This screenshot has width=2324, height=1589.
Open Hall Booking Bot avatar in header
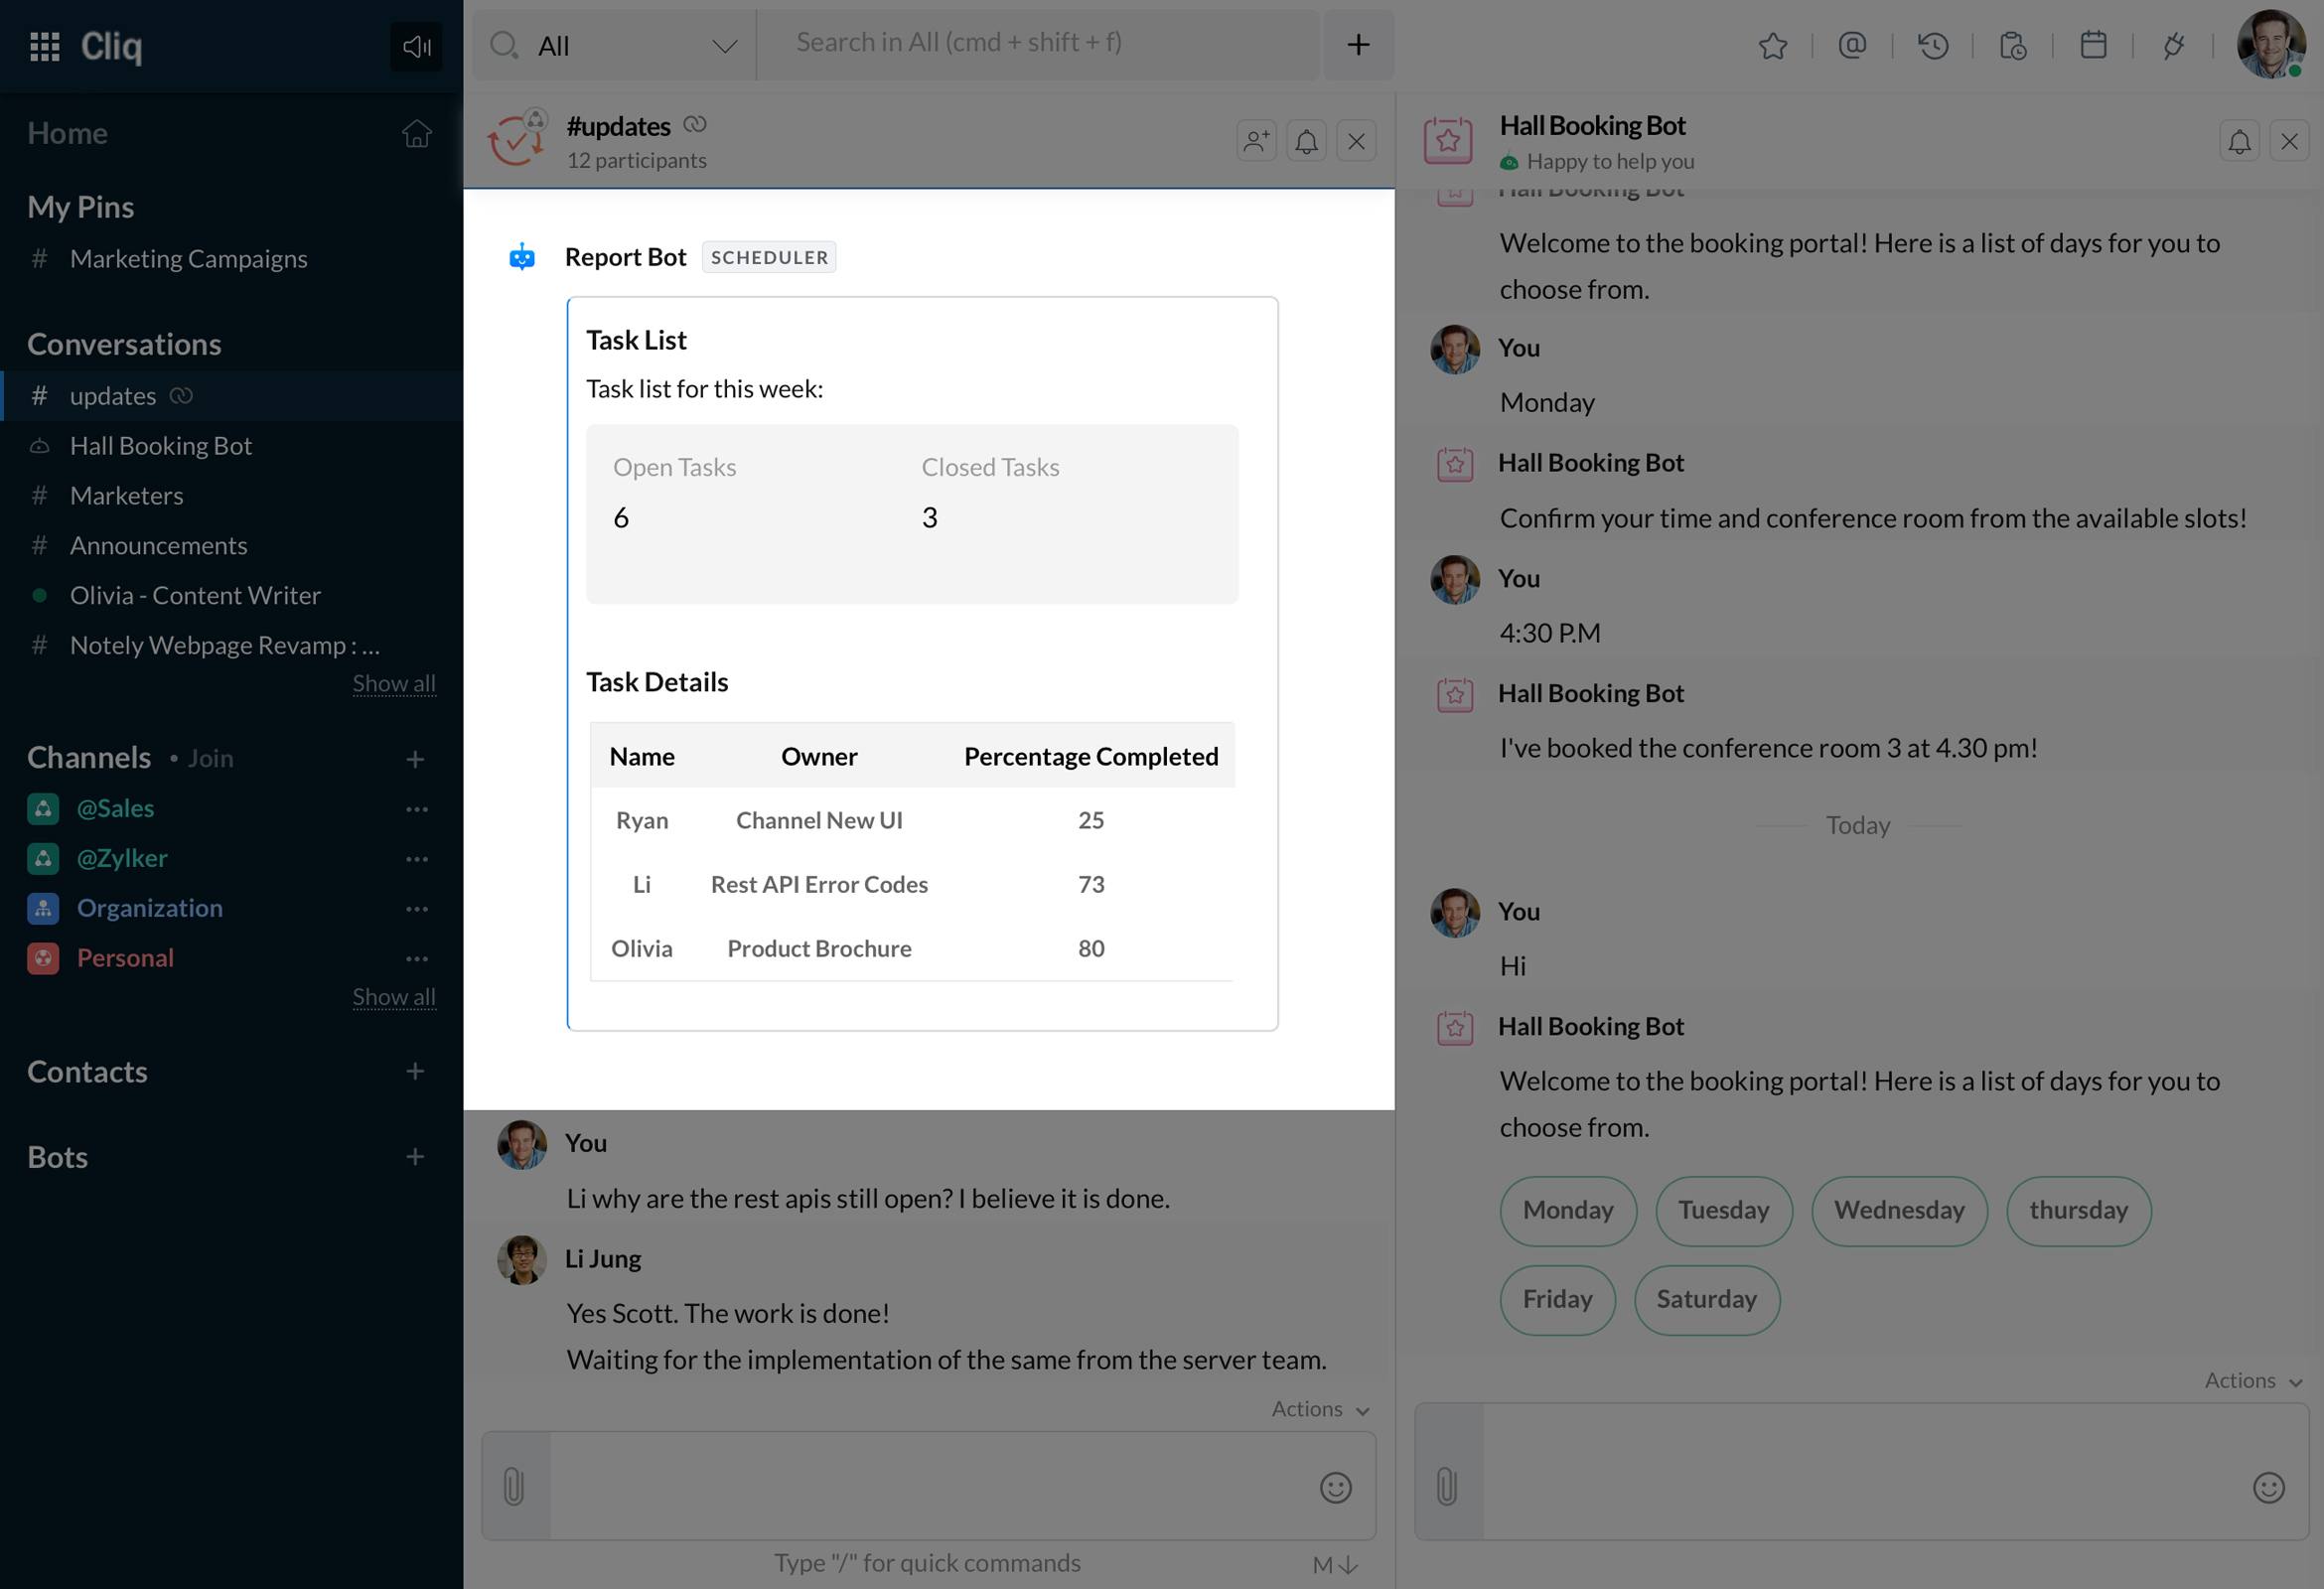[1448, 141]
